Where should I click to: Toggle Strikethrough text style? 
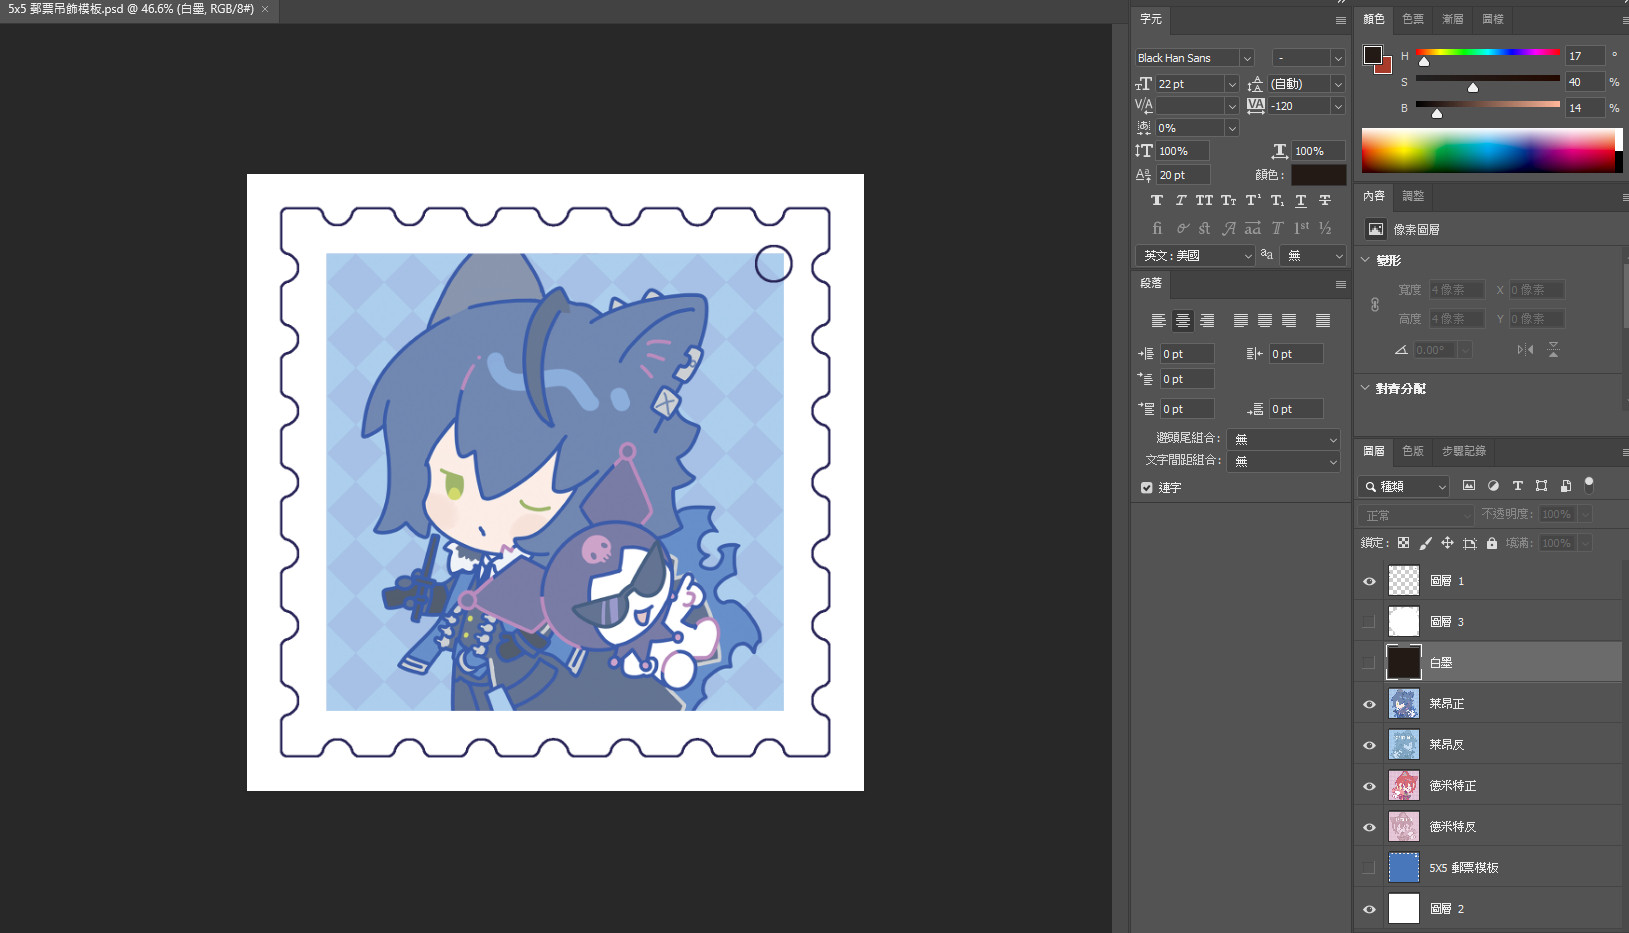[1325, 201]
